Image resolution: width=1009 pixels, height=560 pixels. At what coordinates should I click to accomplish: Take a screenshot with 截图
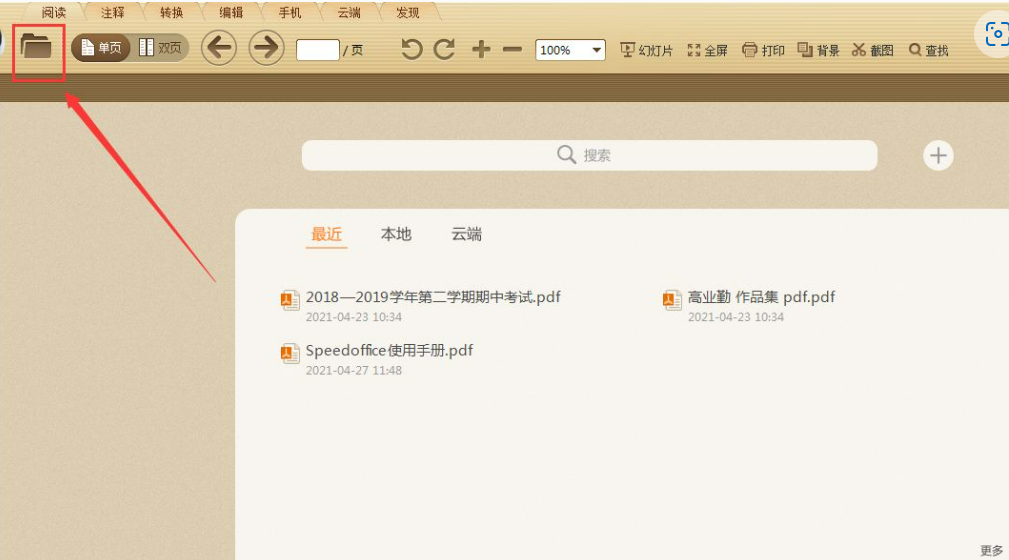coord(873,50)
